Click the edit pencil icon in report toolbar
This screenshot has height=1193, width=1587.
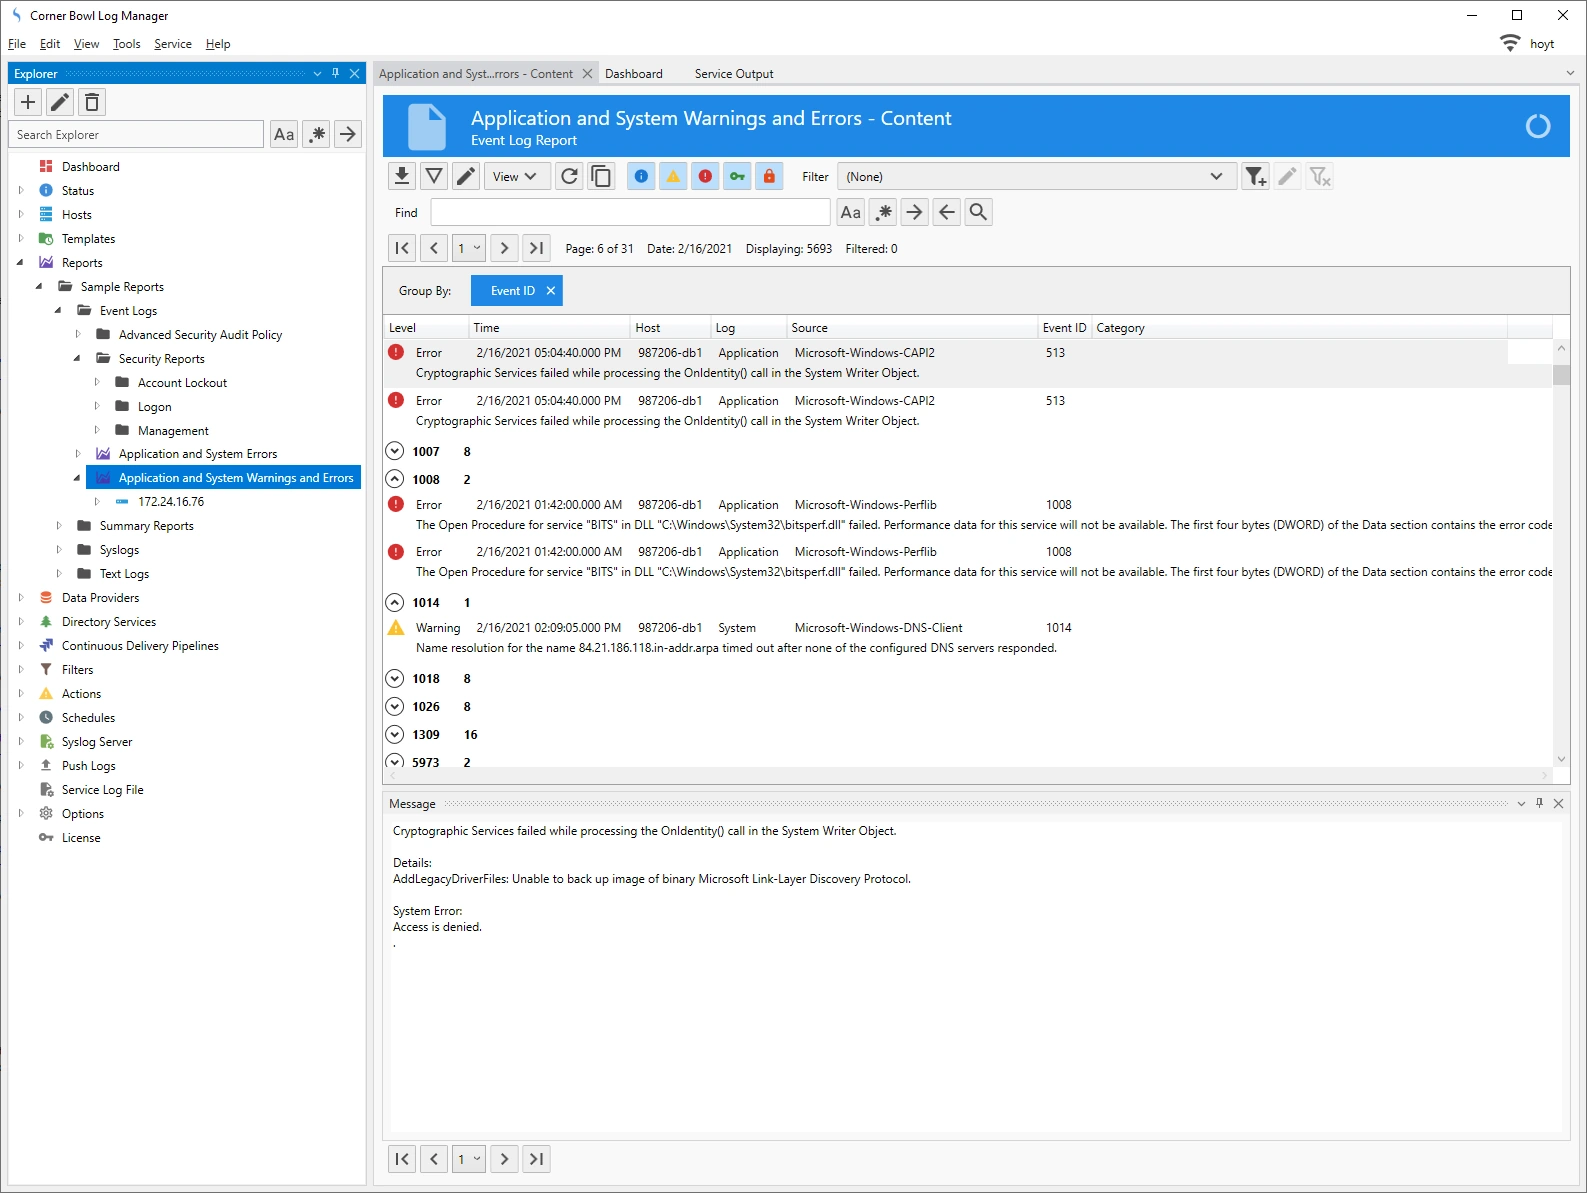click(466, 177)
